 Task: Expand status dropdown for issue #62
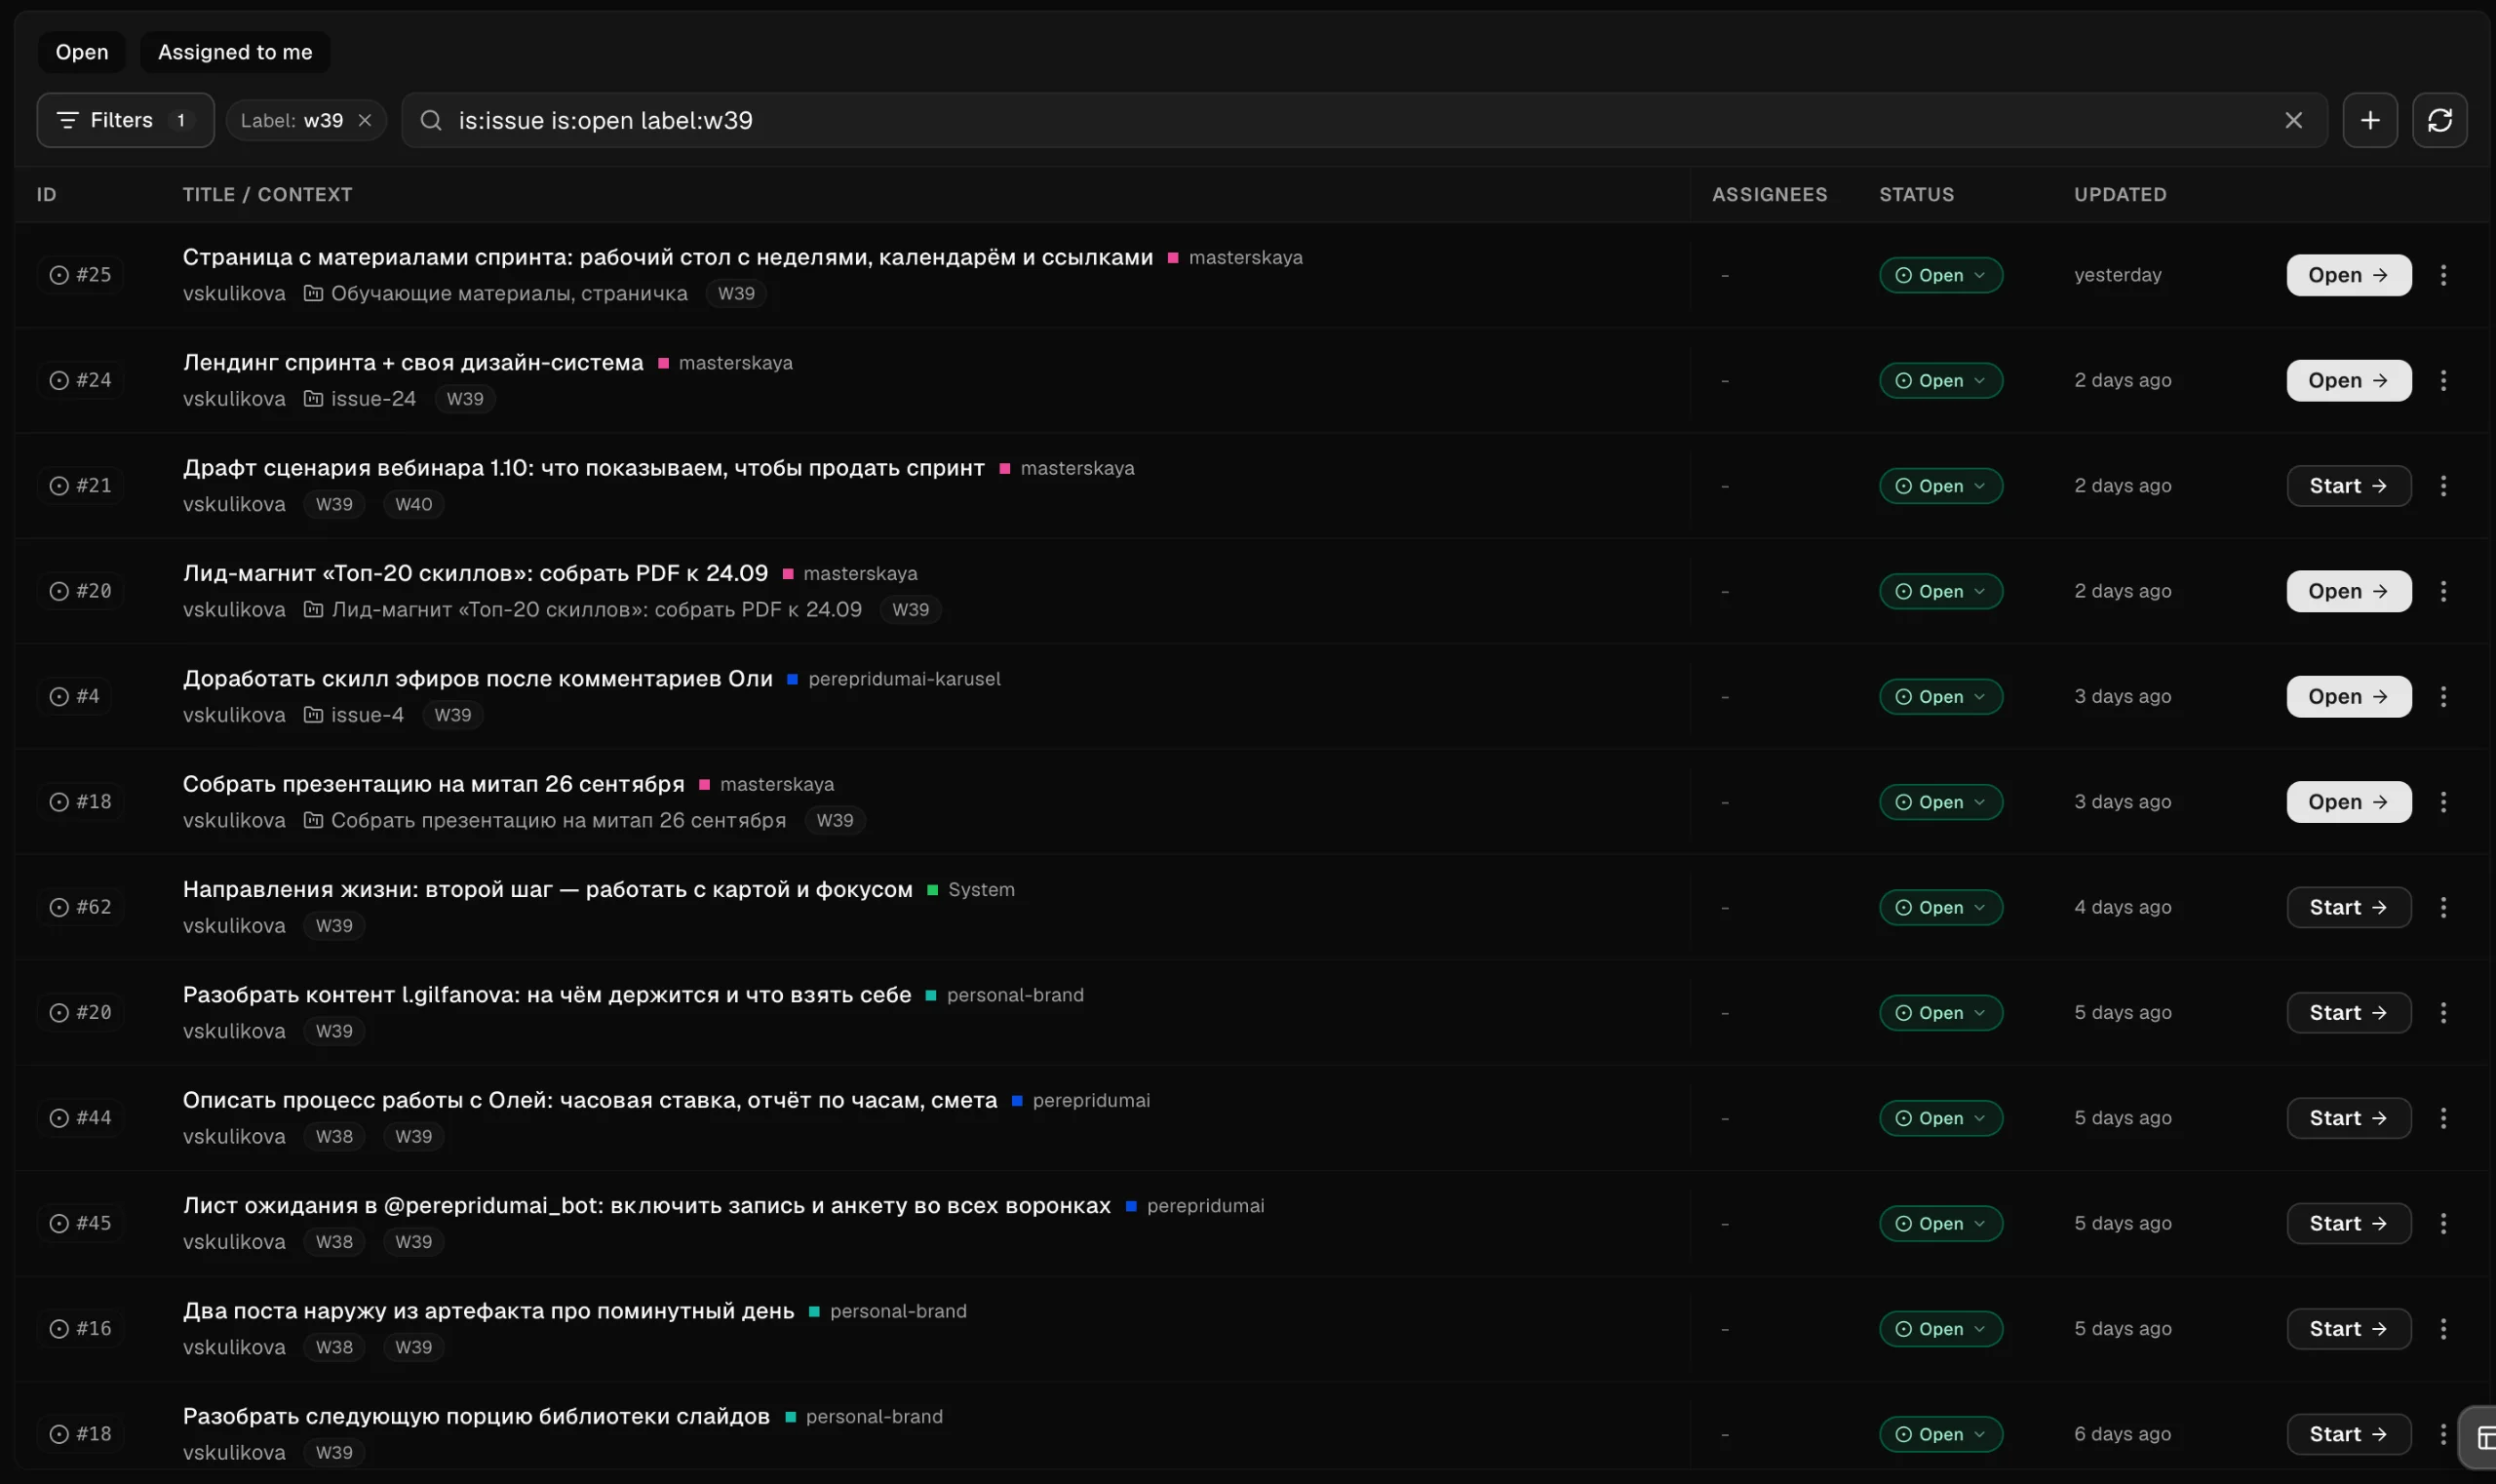click(1940, 907)
